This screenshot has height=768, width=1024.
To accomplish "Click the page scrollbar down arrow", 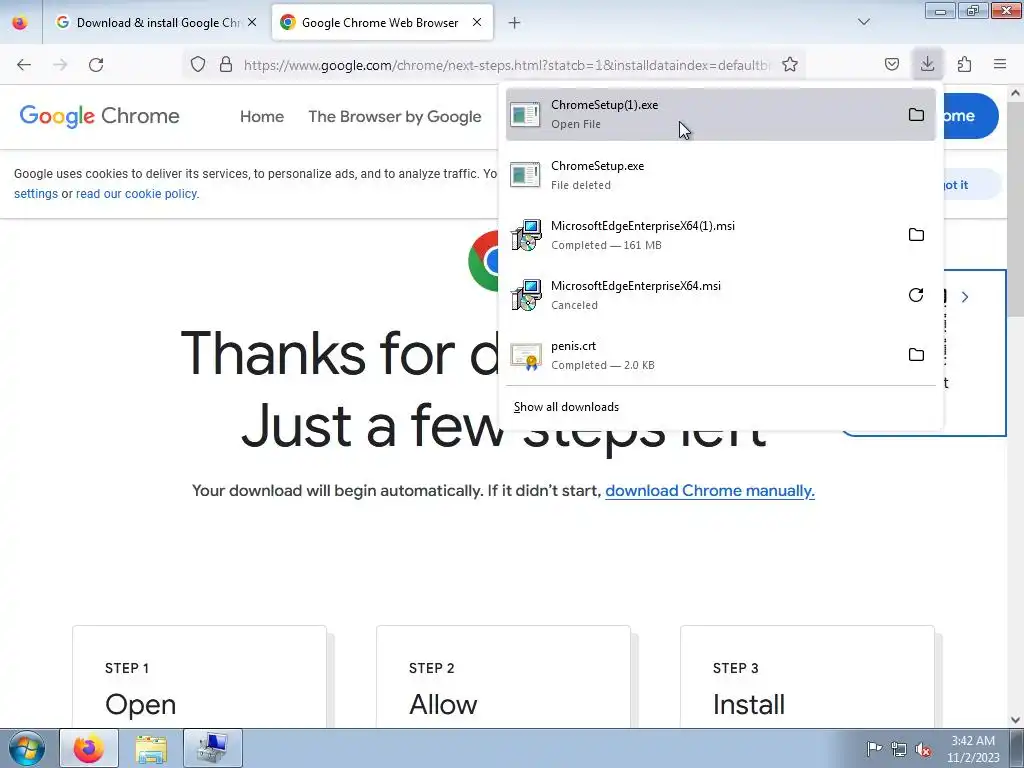I will click(x=1016, y=720).
